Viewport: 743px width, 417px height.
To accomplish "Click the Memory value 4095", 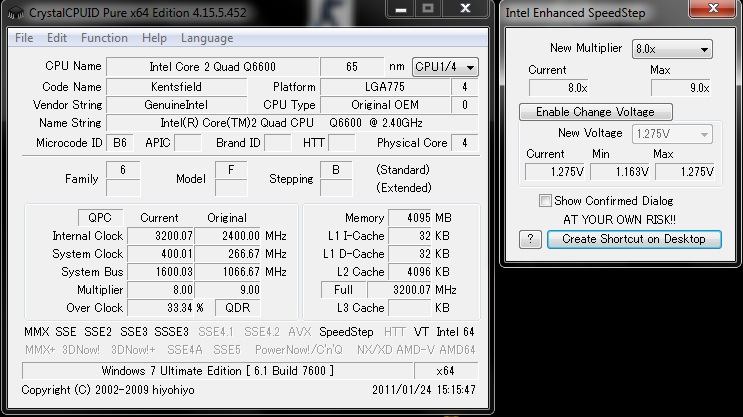I will [410, 218].
